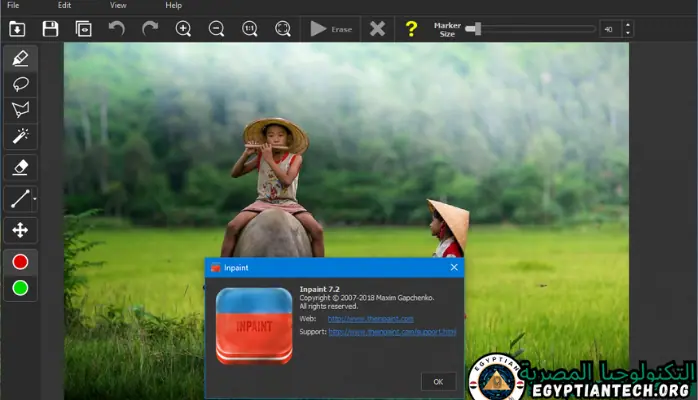Click the Marker Size value field

(608, 29)
